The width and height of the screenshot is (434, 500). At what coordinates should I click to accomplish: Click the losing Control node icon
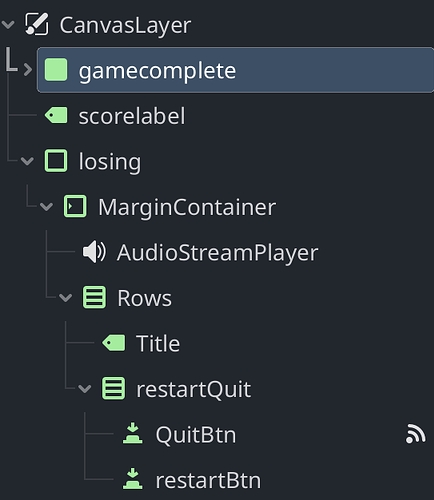click(x=56, y=161)
